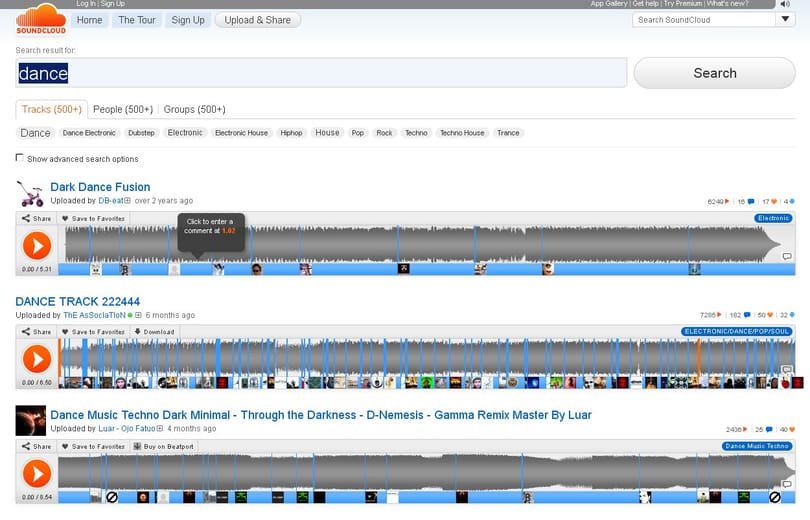Viewport: 810px width, 520px height.
Task: Open comment bubble icon on Dark Dance Fusion waveform
Action: [x=787, y=256]
